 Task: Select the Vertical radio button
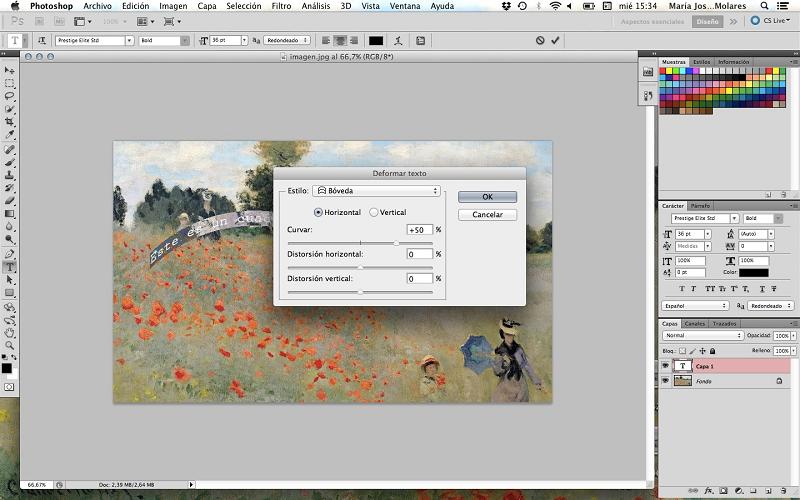374,212
